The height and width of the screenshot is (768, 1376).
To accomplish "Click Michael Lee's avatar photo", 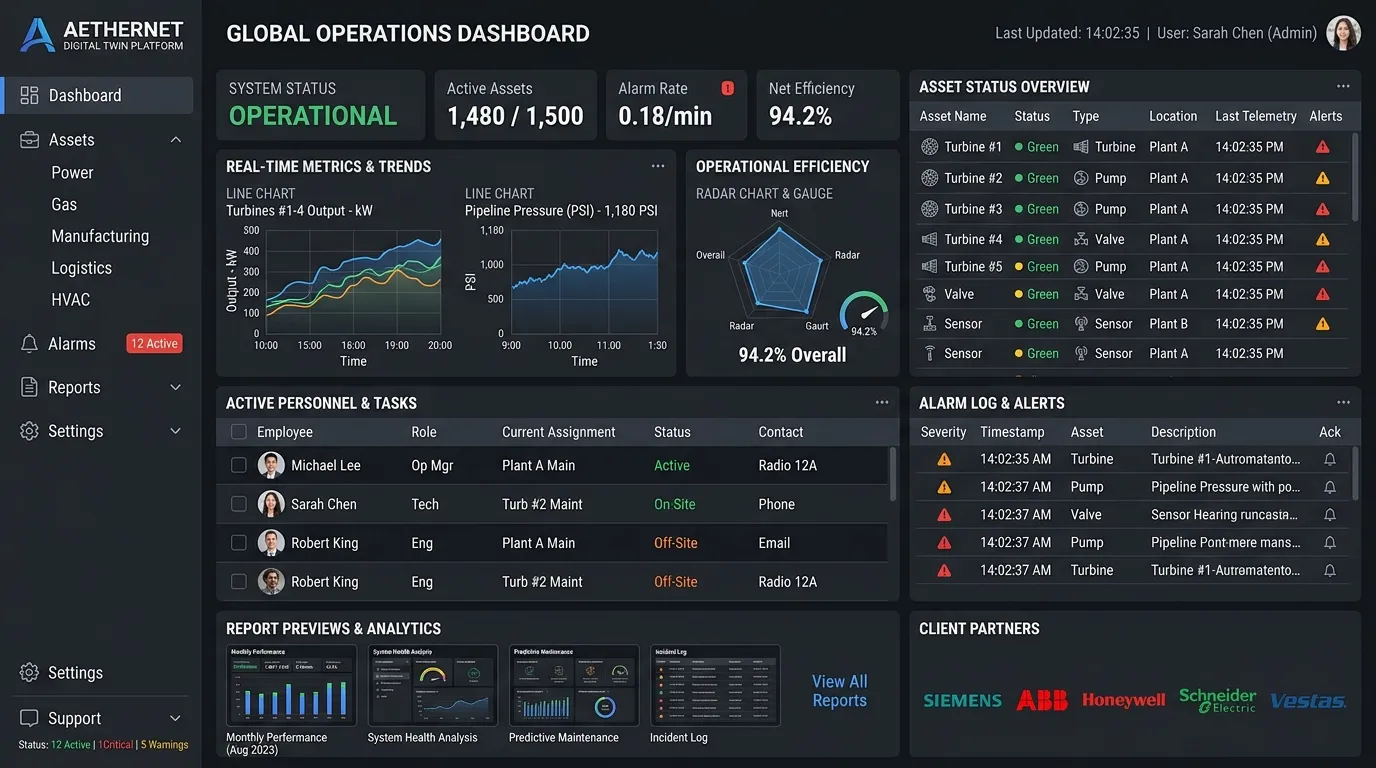I will coord(271,465).
